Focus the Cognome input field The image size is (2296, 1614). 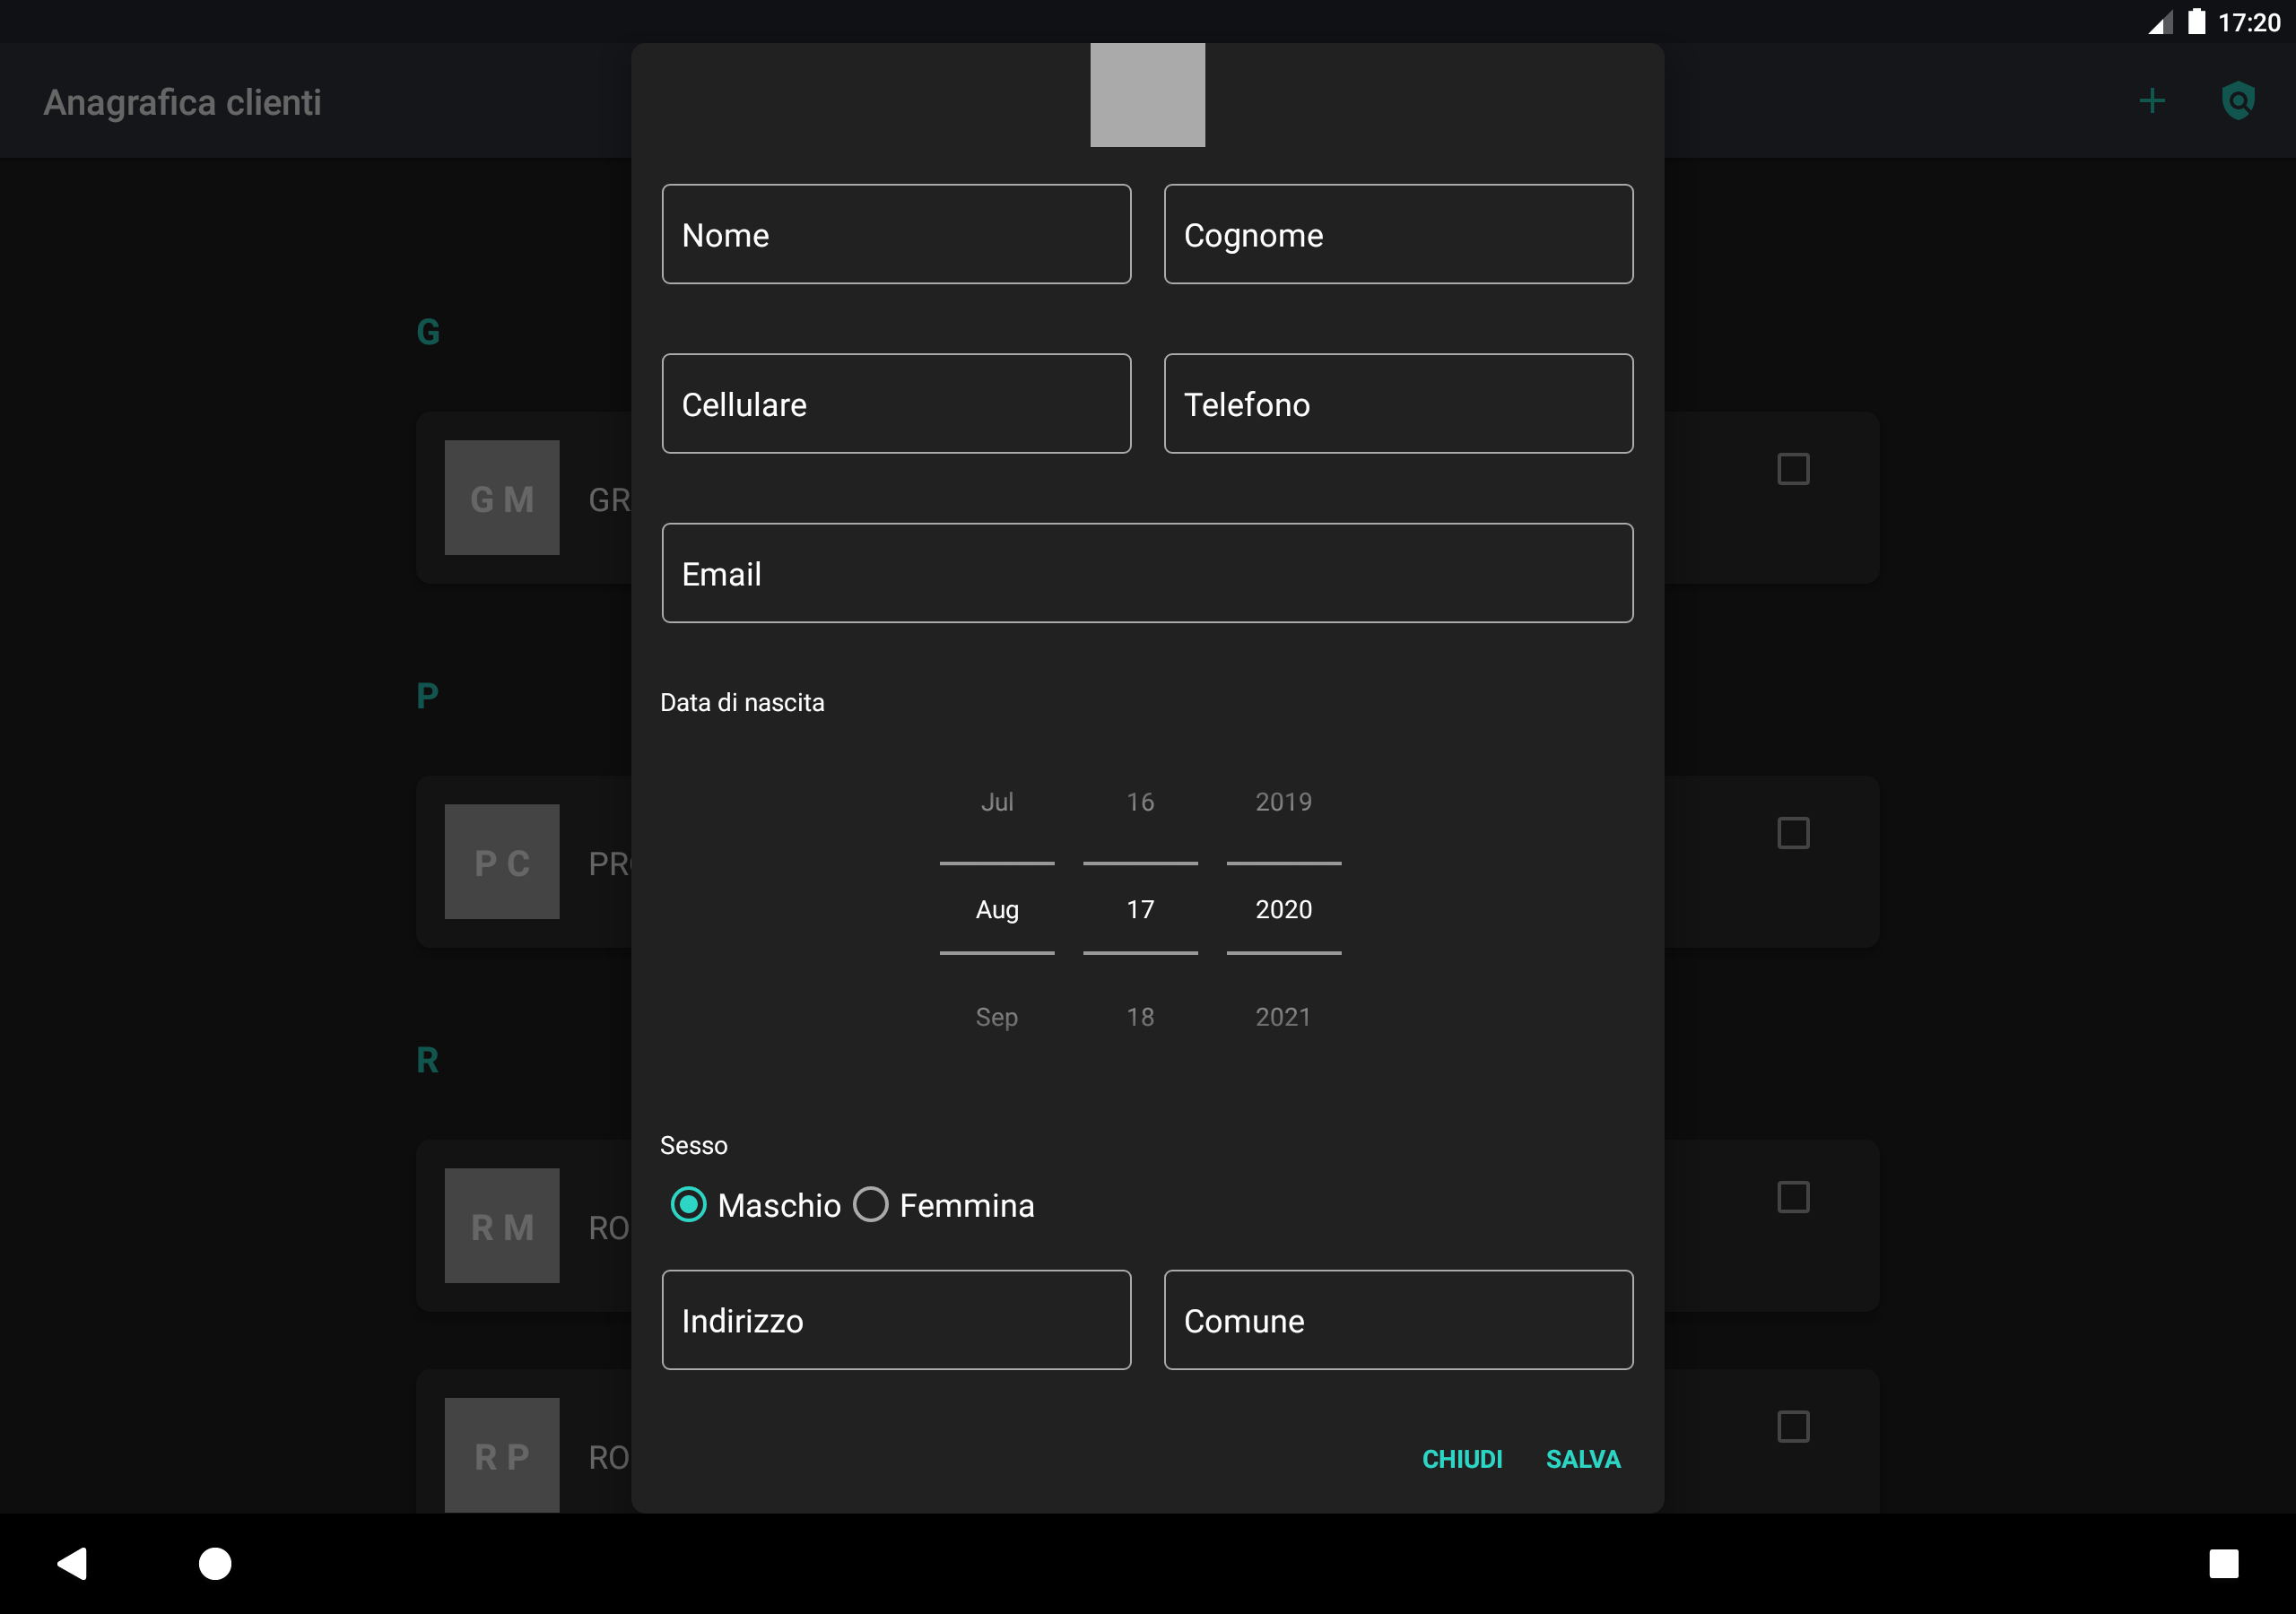[x=1398, y=234]
